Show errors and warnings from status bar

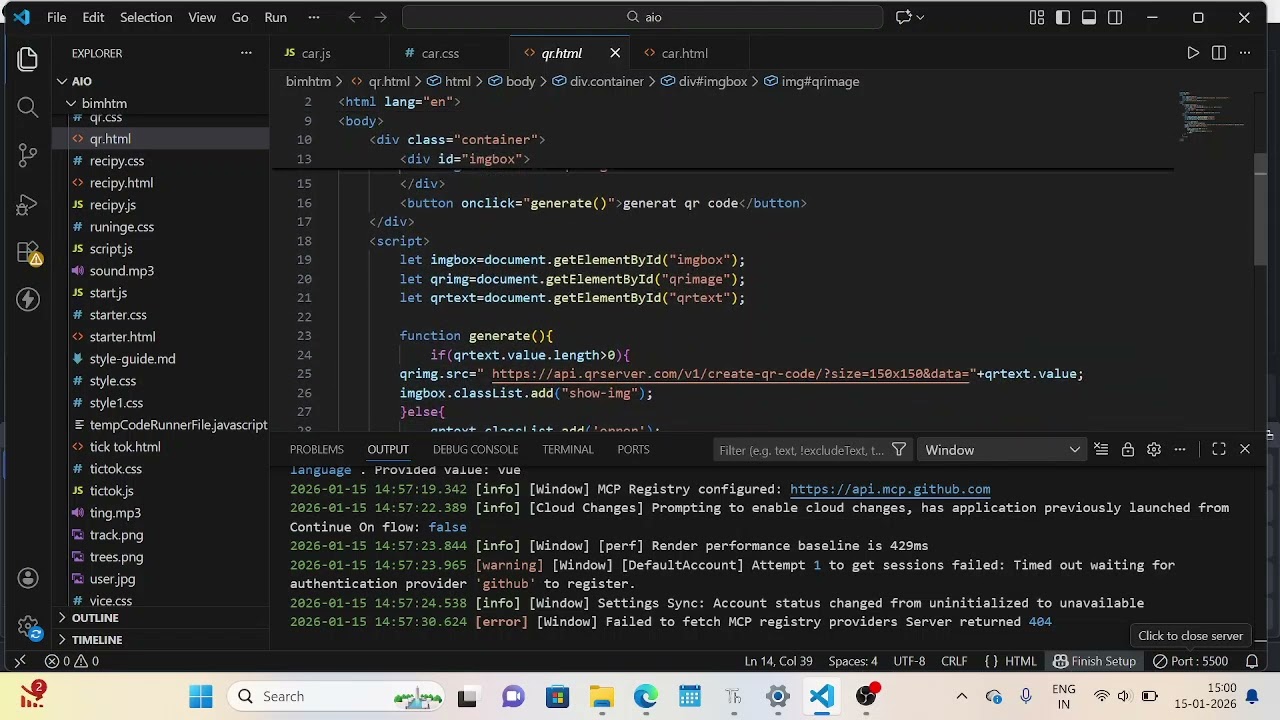pos(72,661)
